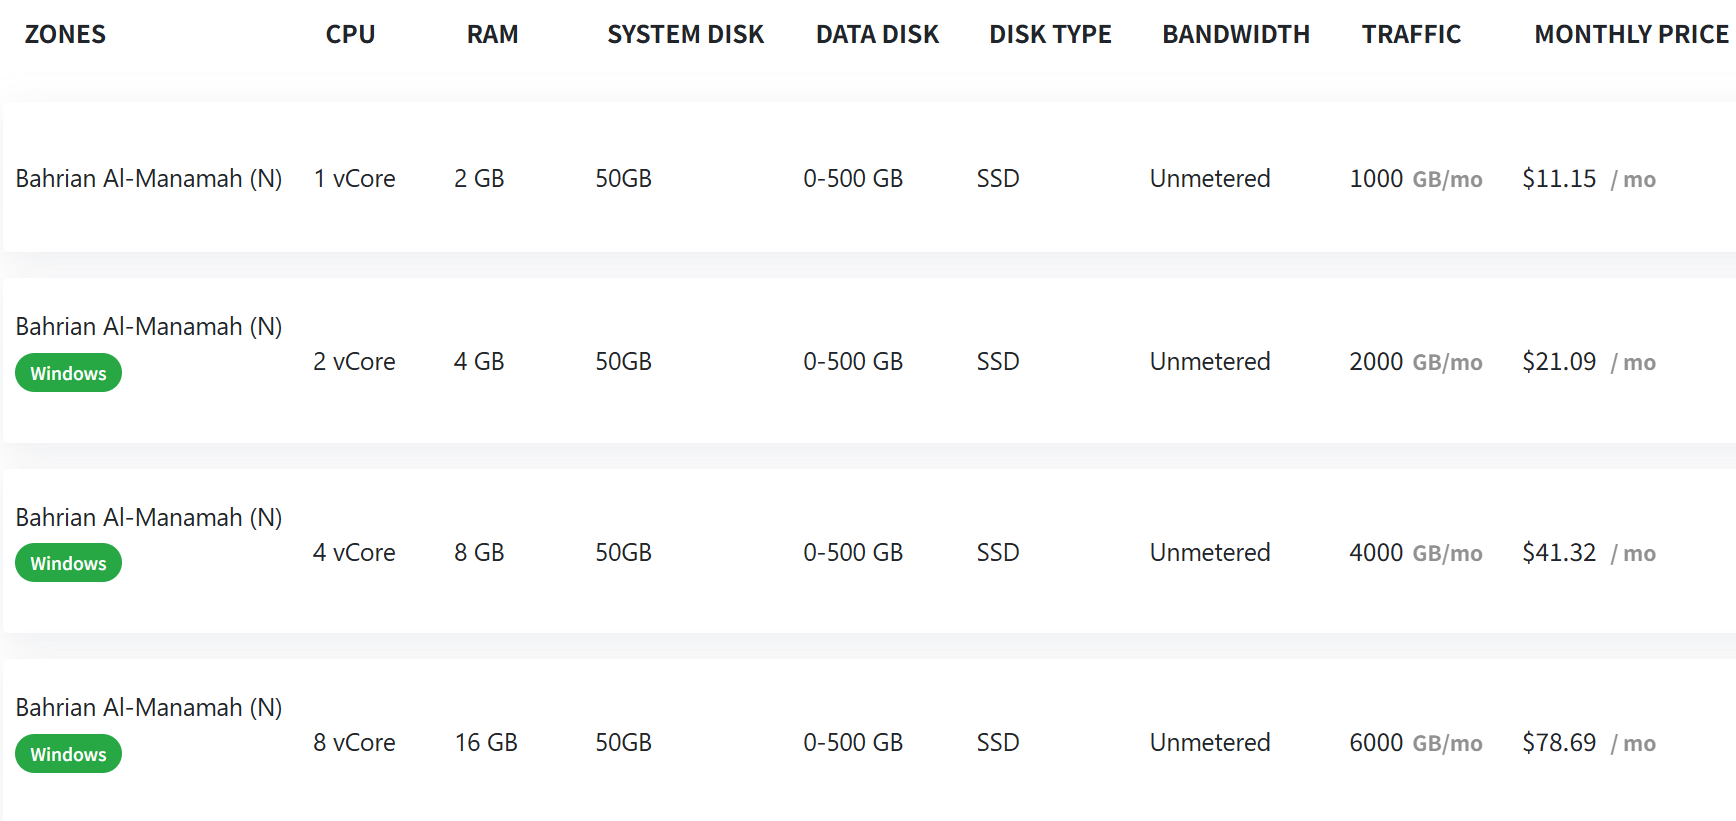The width and height of the screenshot is (1736, 821).
Task: Click the MONTHLY PRICE column header
Action: tap(1631, 35)
